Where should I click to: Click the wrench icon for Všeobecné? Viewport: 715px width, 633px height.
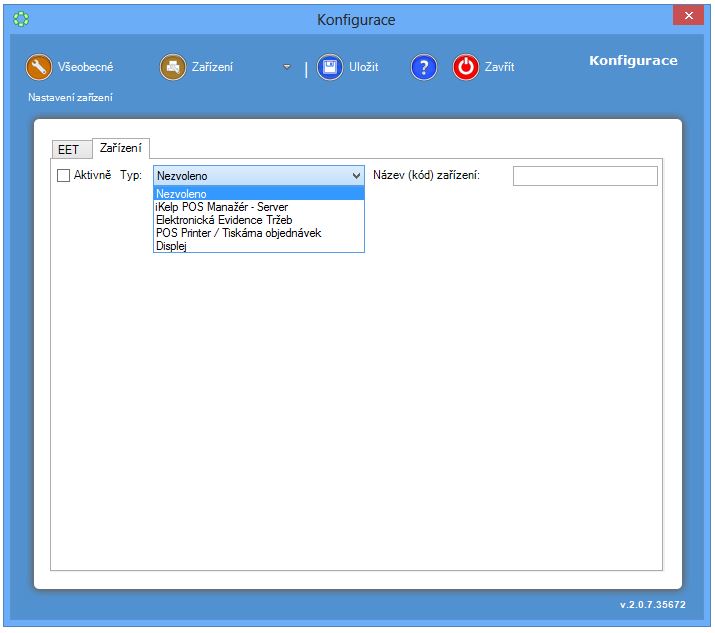tap(39, 67)
